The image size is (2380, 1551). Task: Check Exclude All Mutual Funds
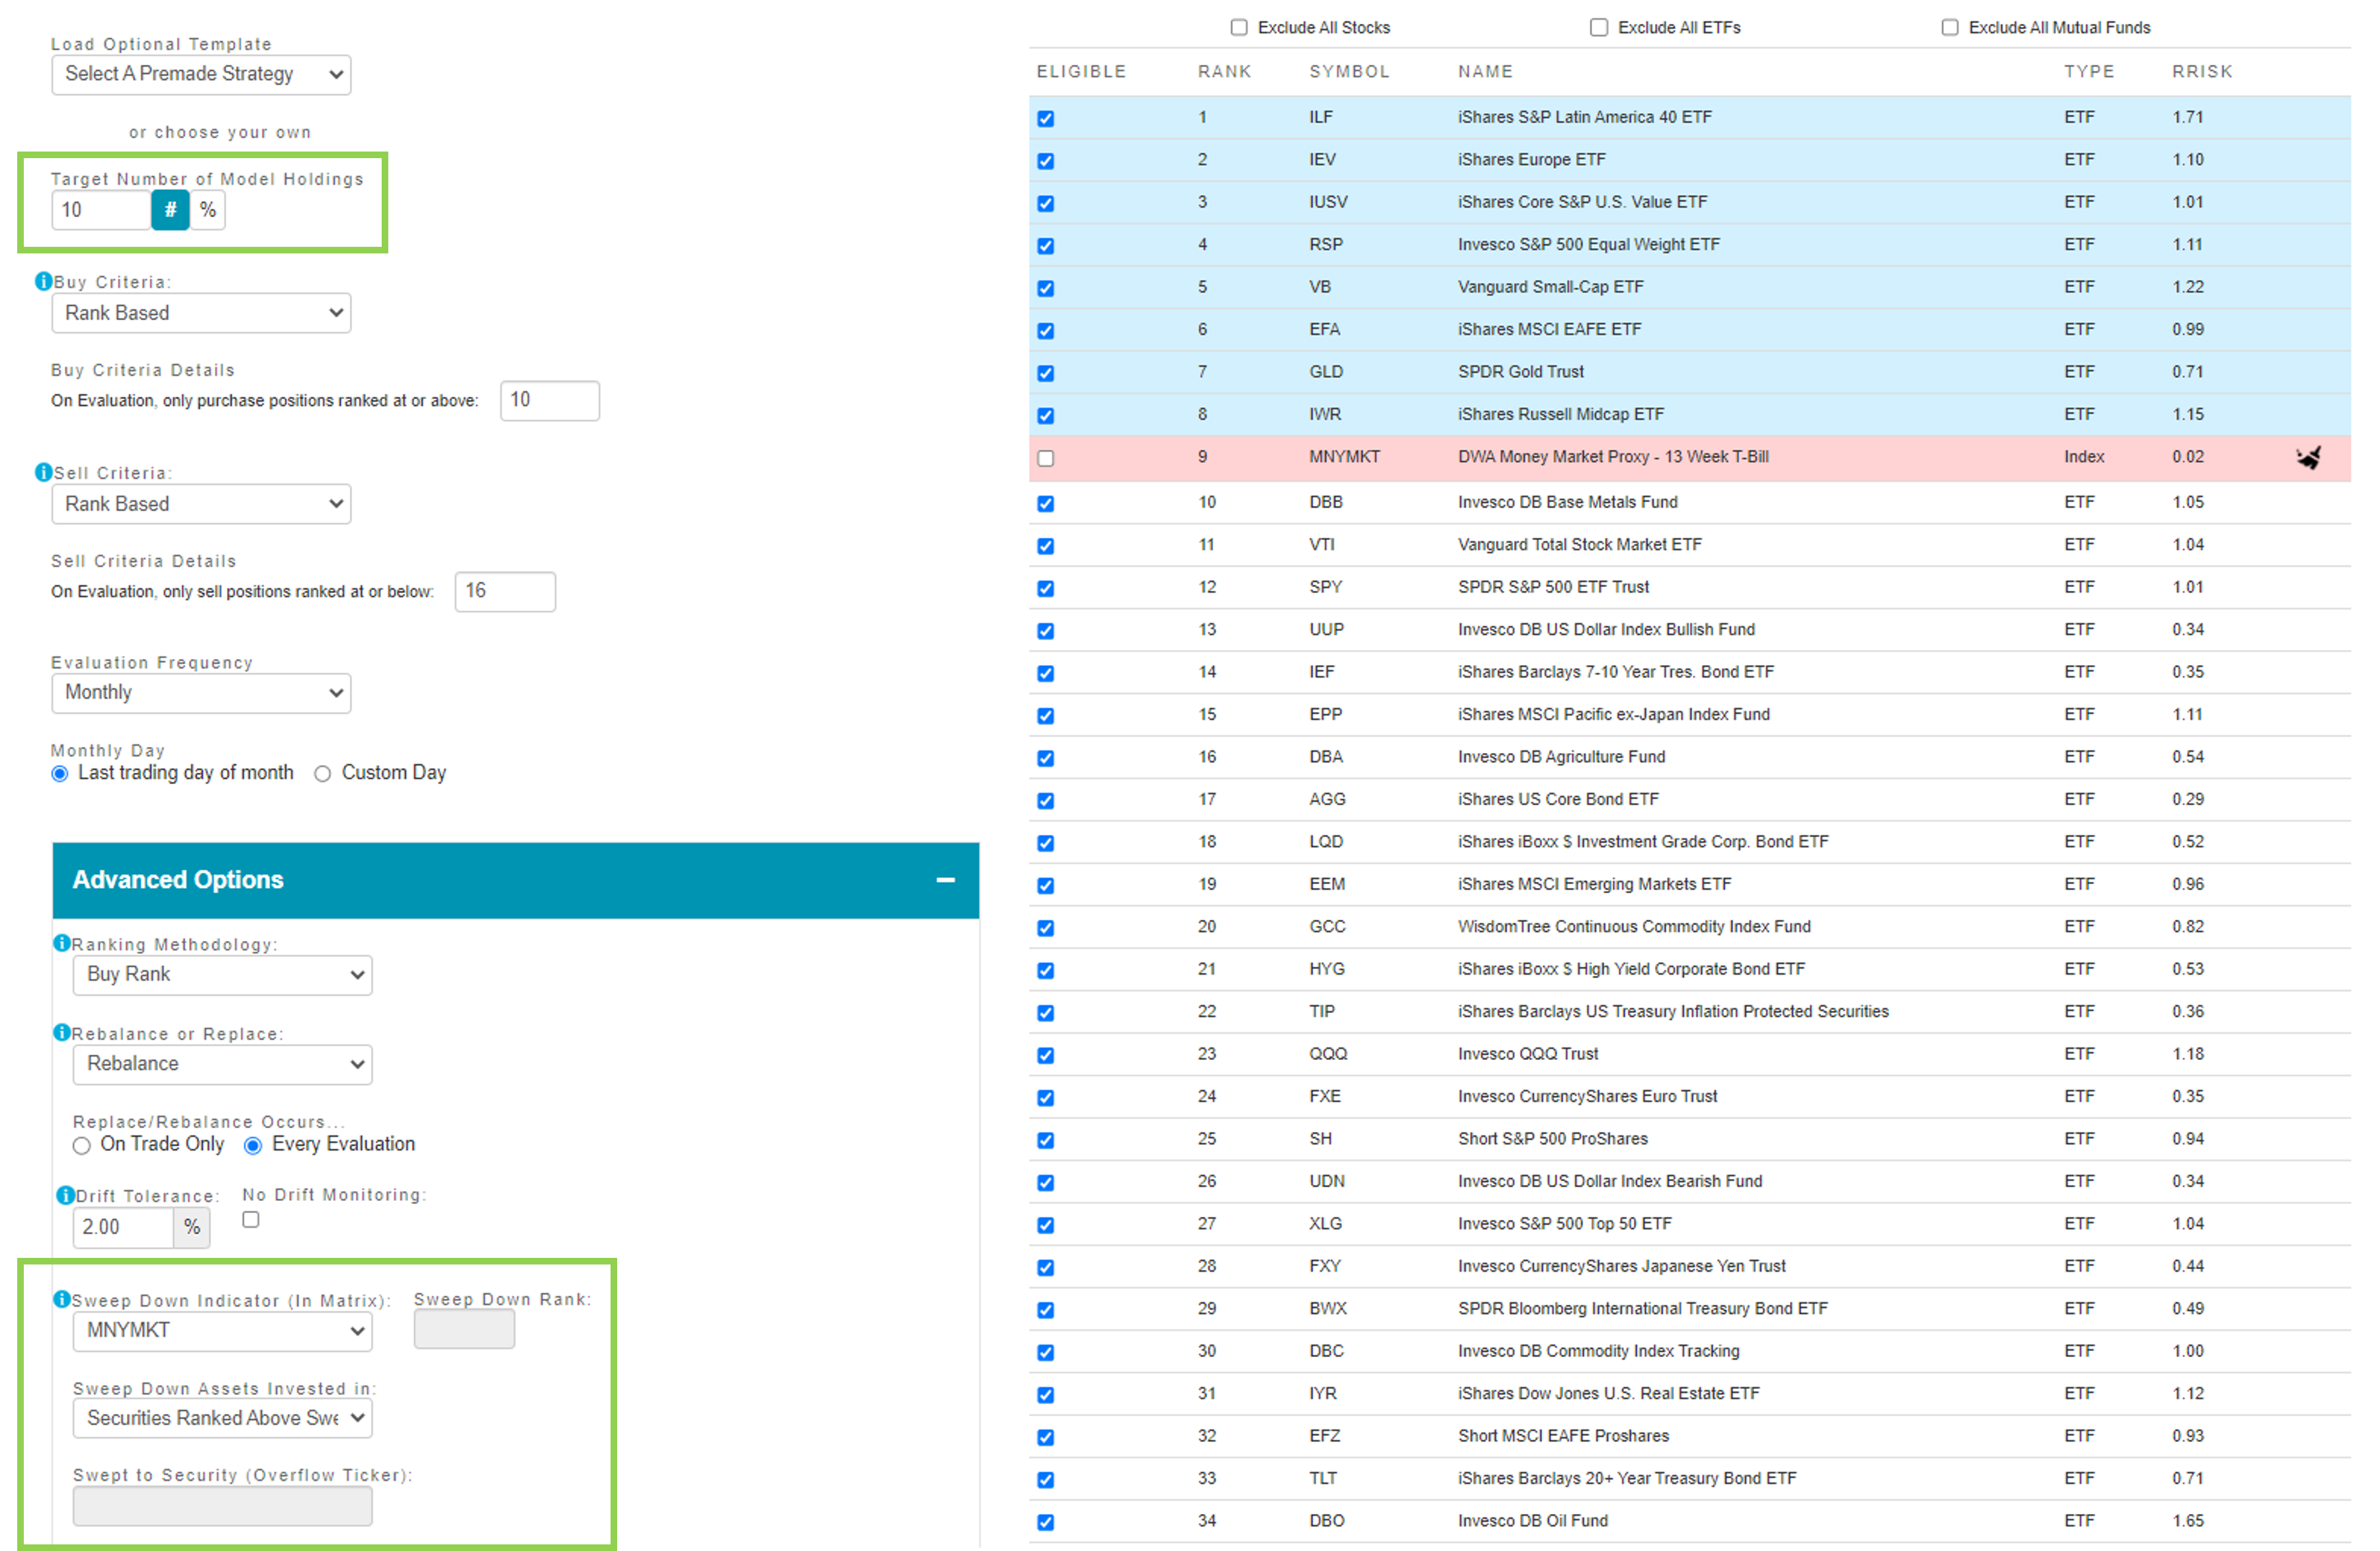tap(1950, 27)
